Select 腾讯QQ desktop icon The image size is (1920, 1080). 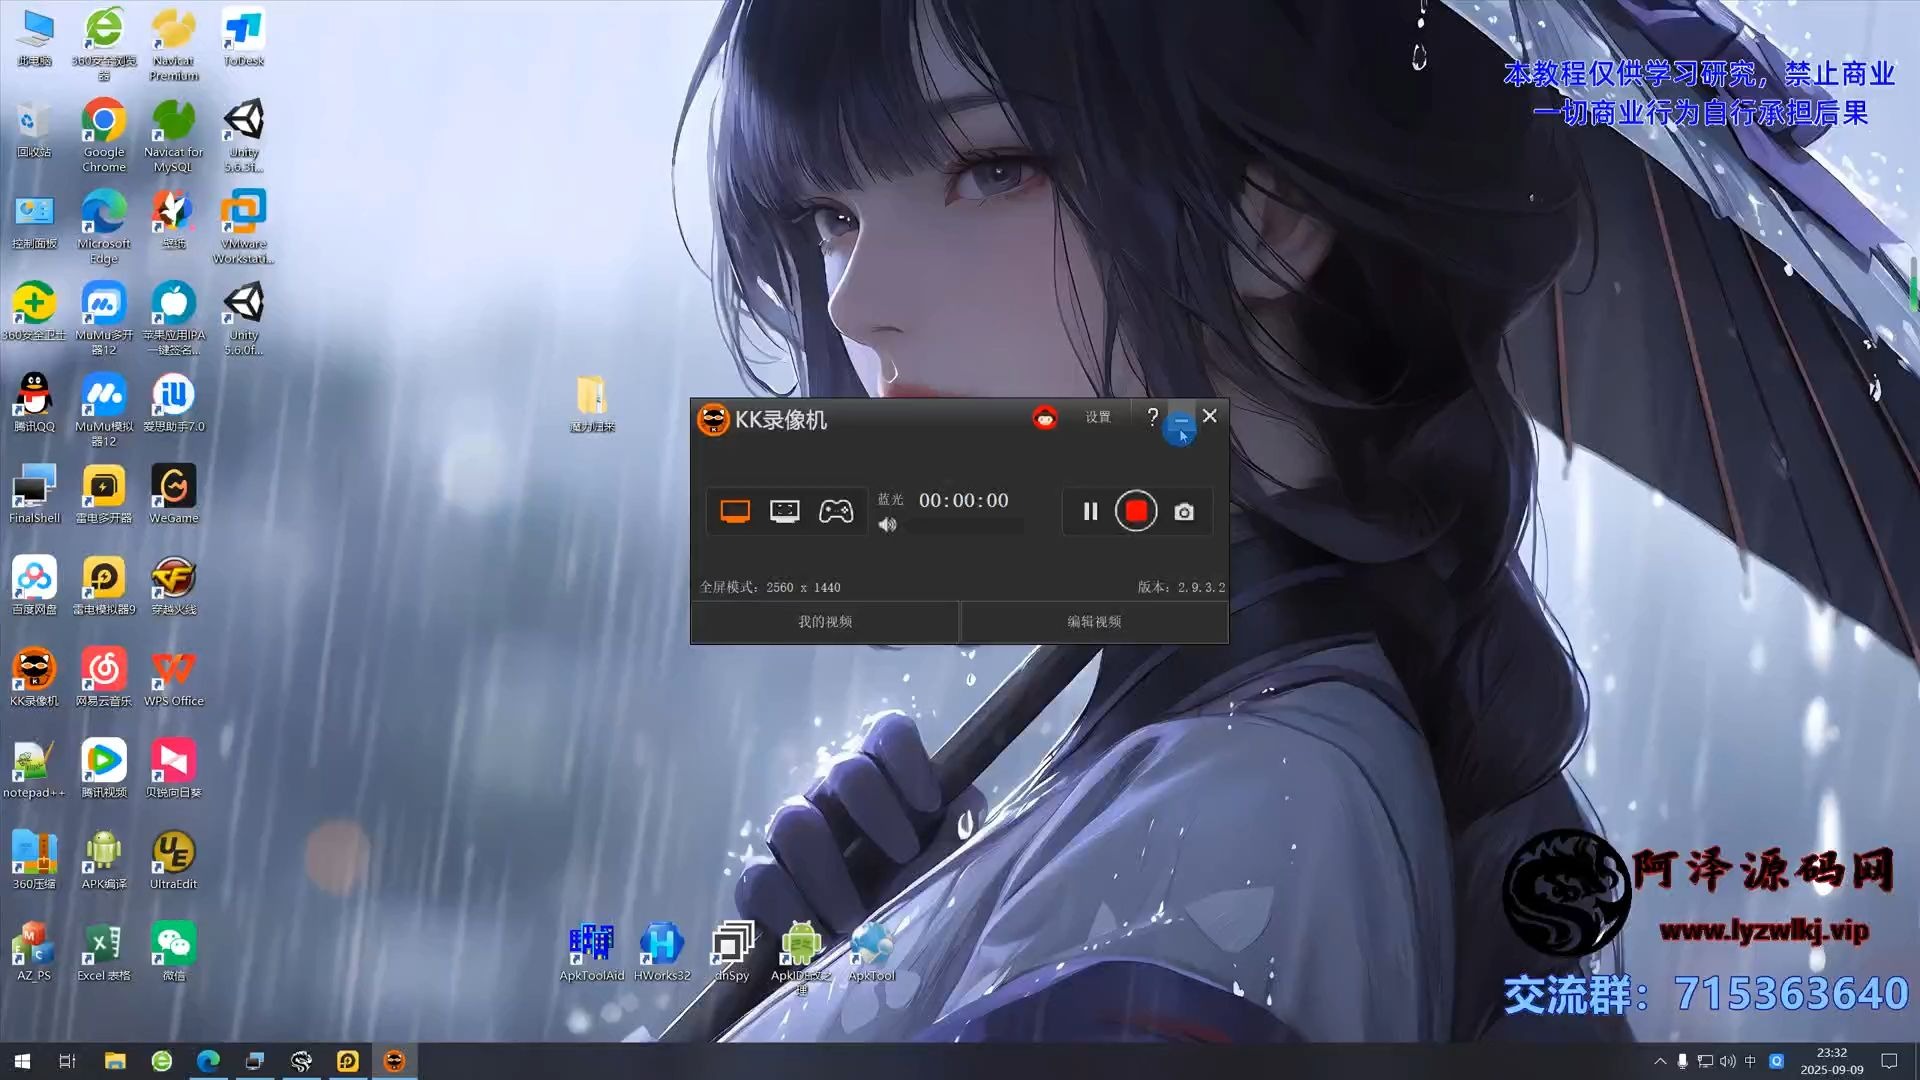coord(34,402)
